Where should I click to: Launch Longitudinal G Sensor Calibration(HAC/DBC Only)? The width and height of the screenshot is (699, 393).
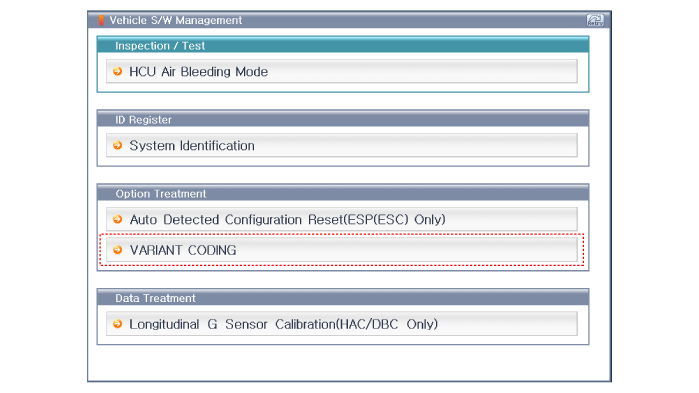click(341, 324)
